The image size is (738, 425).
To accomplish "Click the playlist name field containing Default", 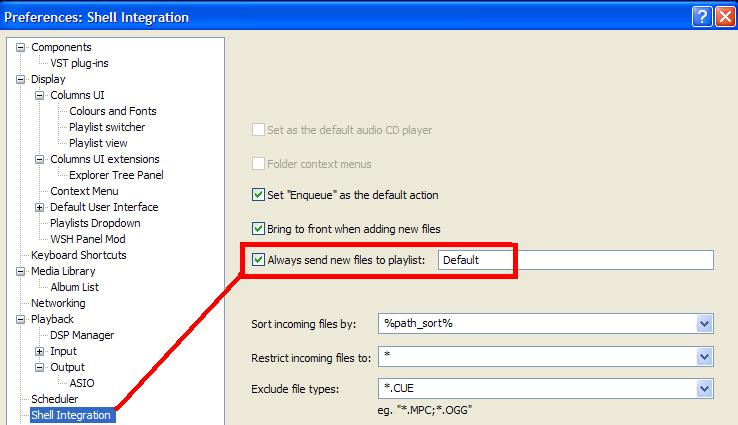I will [575, 260].
